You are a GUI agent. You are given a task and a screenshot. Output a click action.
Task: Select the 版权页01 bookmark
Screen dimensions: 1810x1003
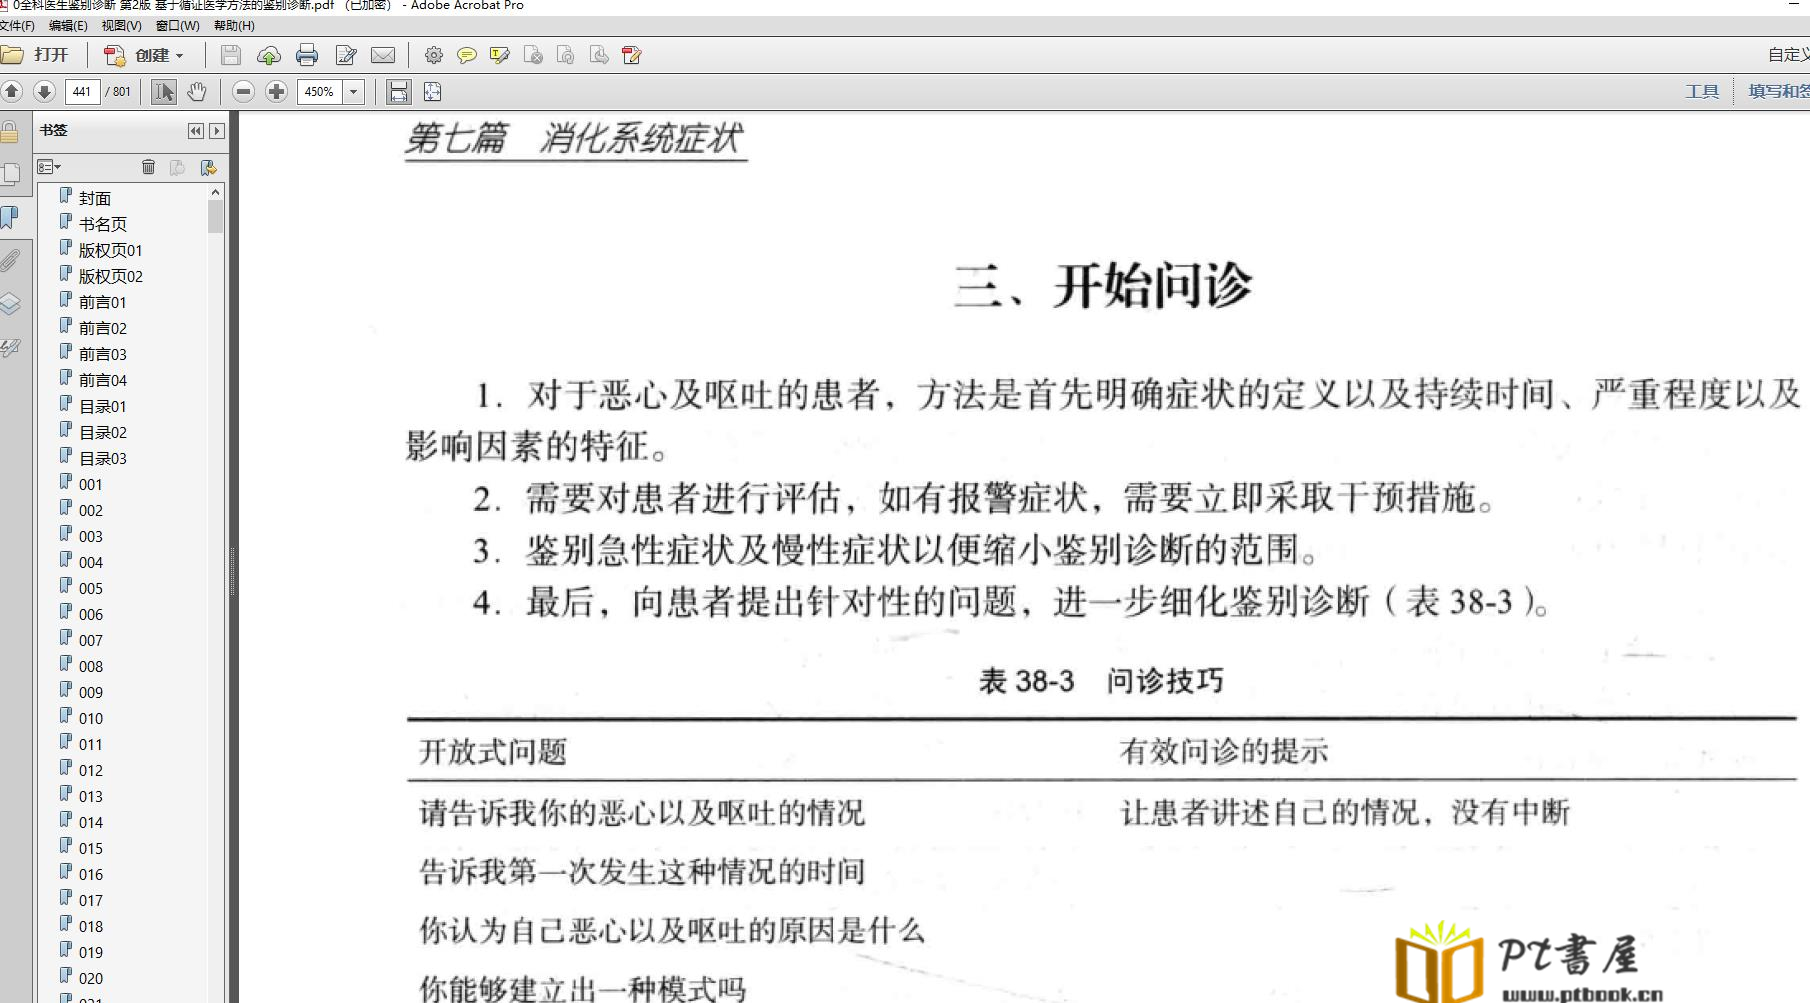point(110,250)
